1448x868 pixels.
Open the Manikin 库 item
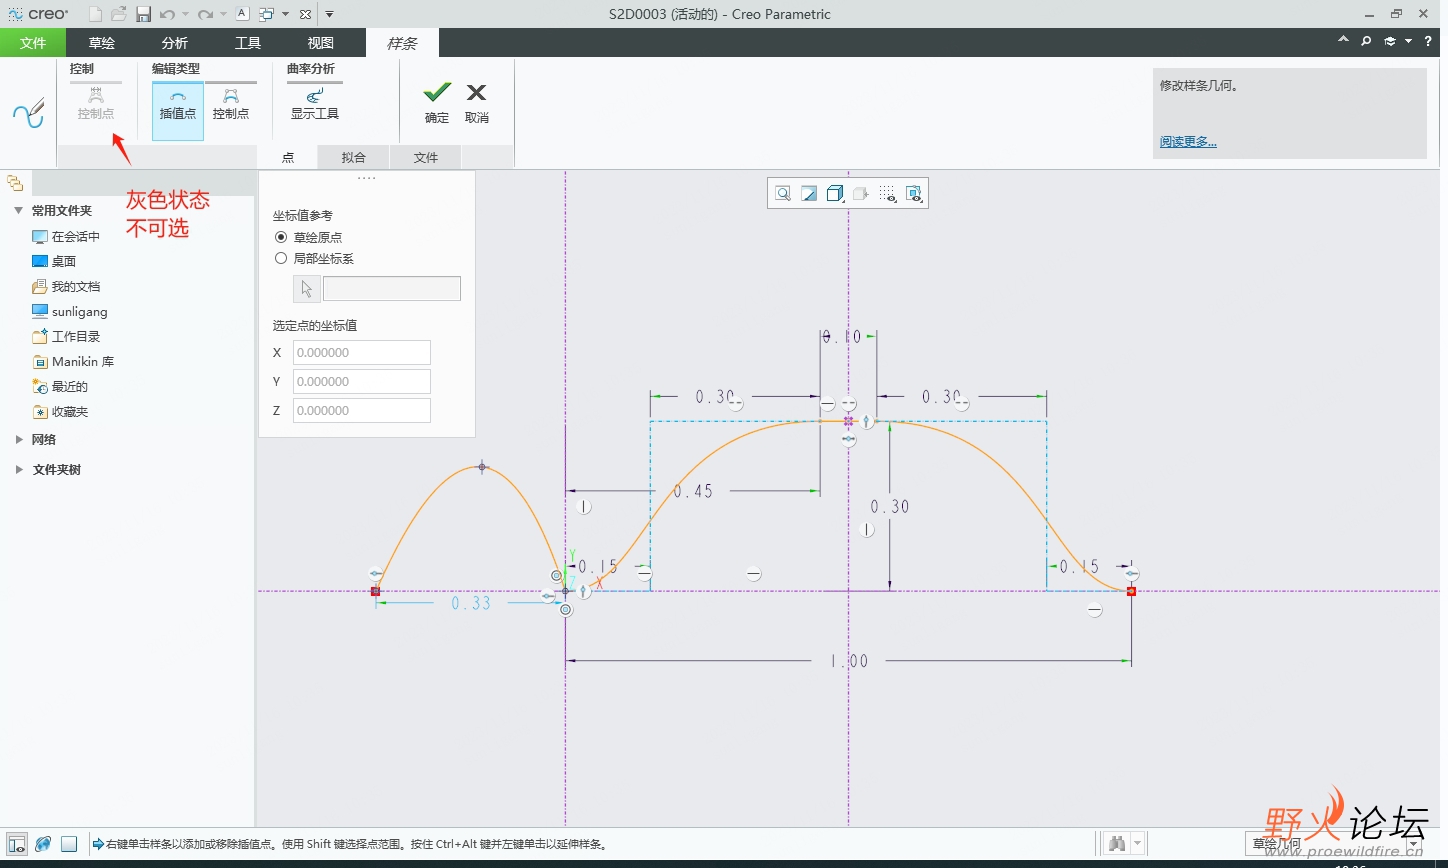(73, 362)
